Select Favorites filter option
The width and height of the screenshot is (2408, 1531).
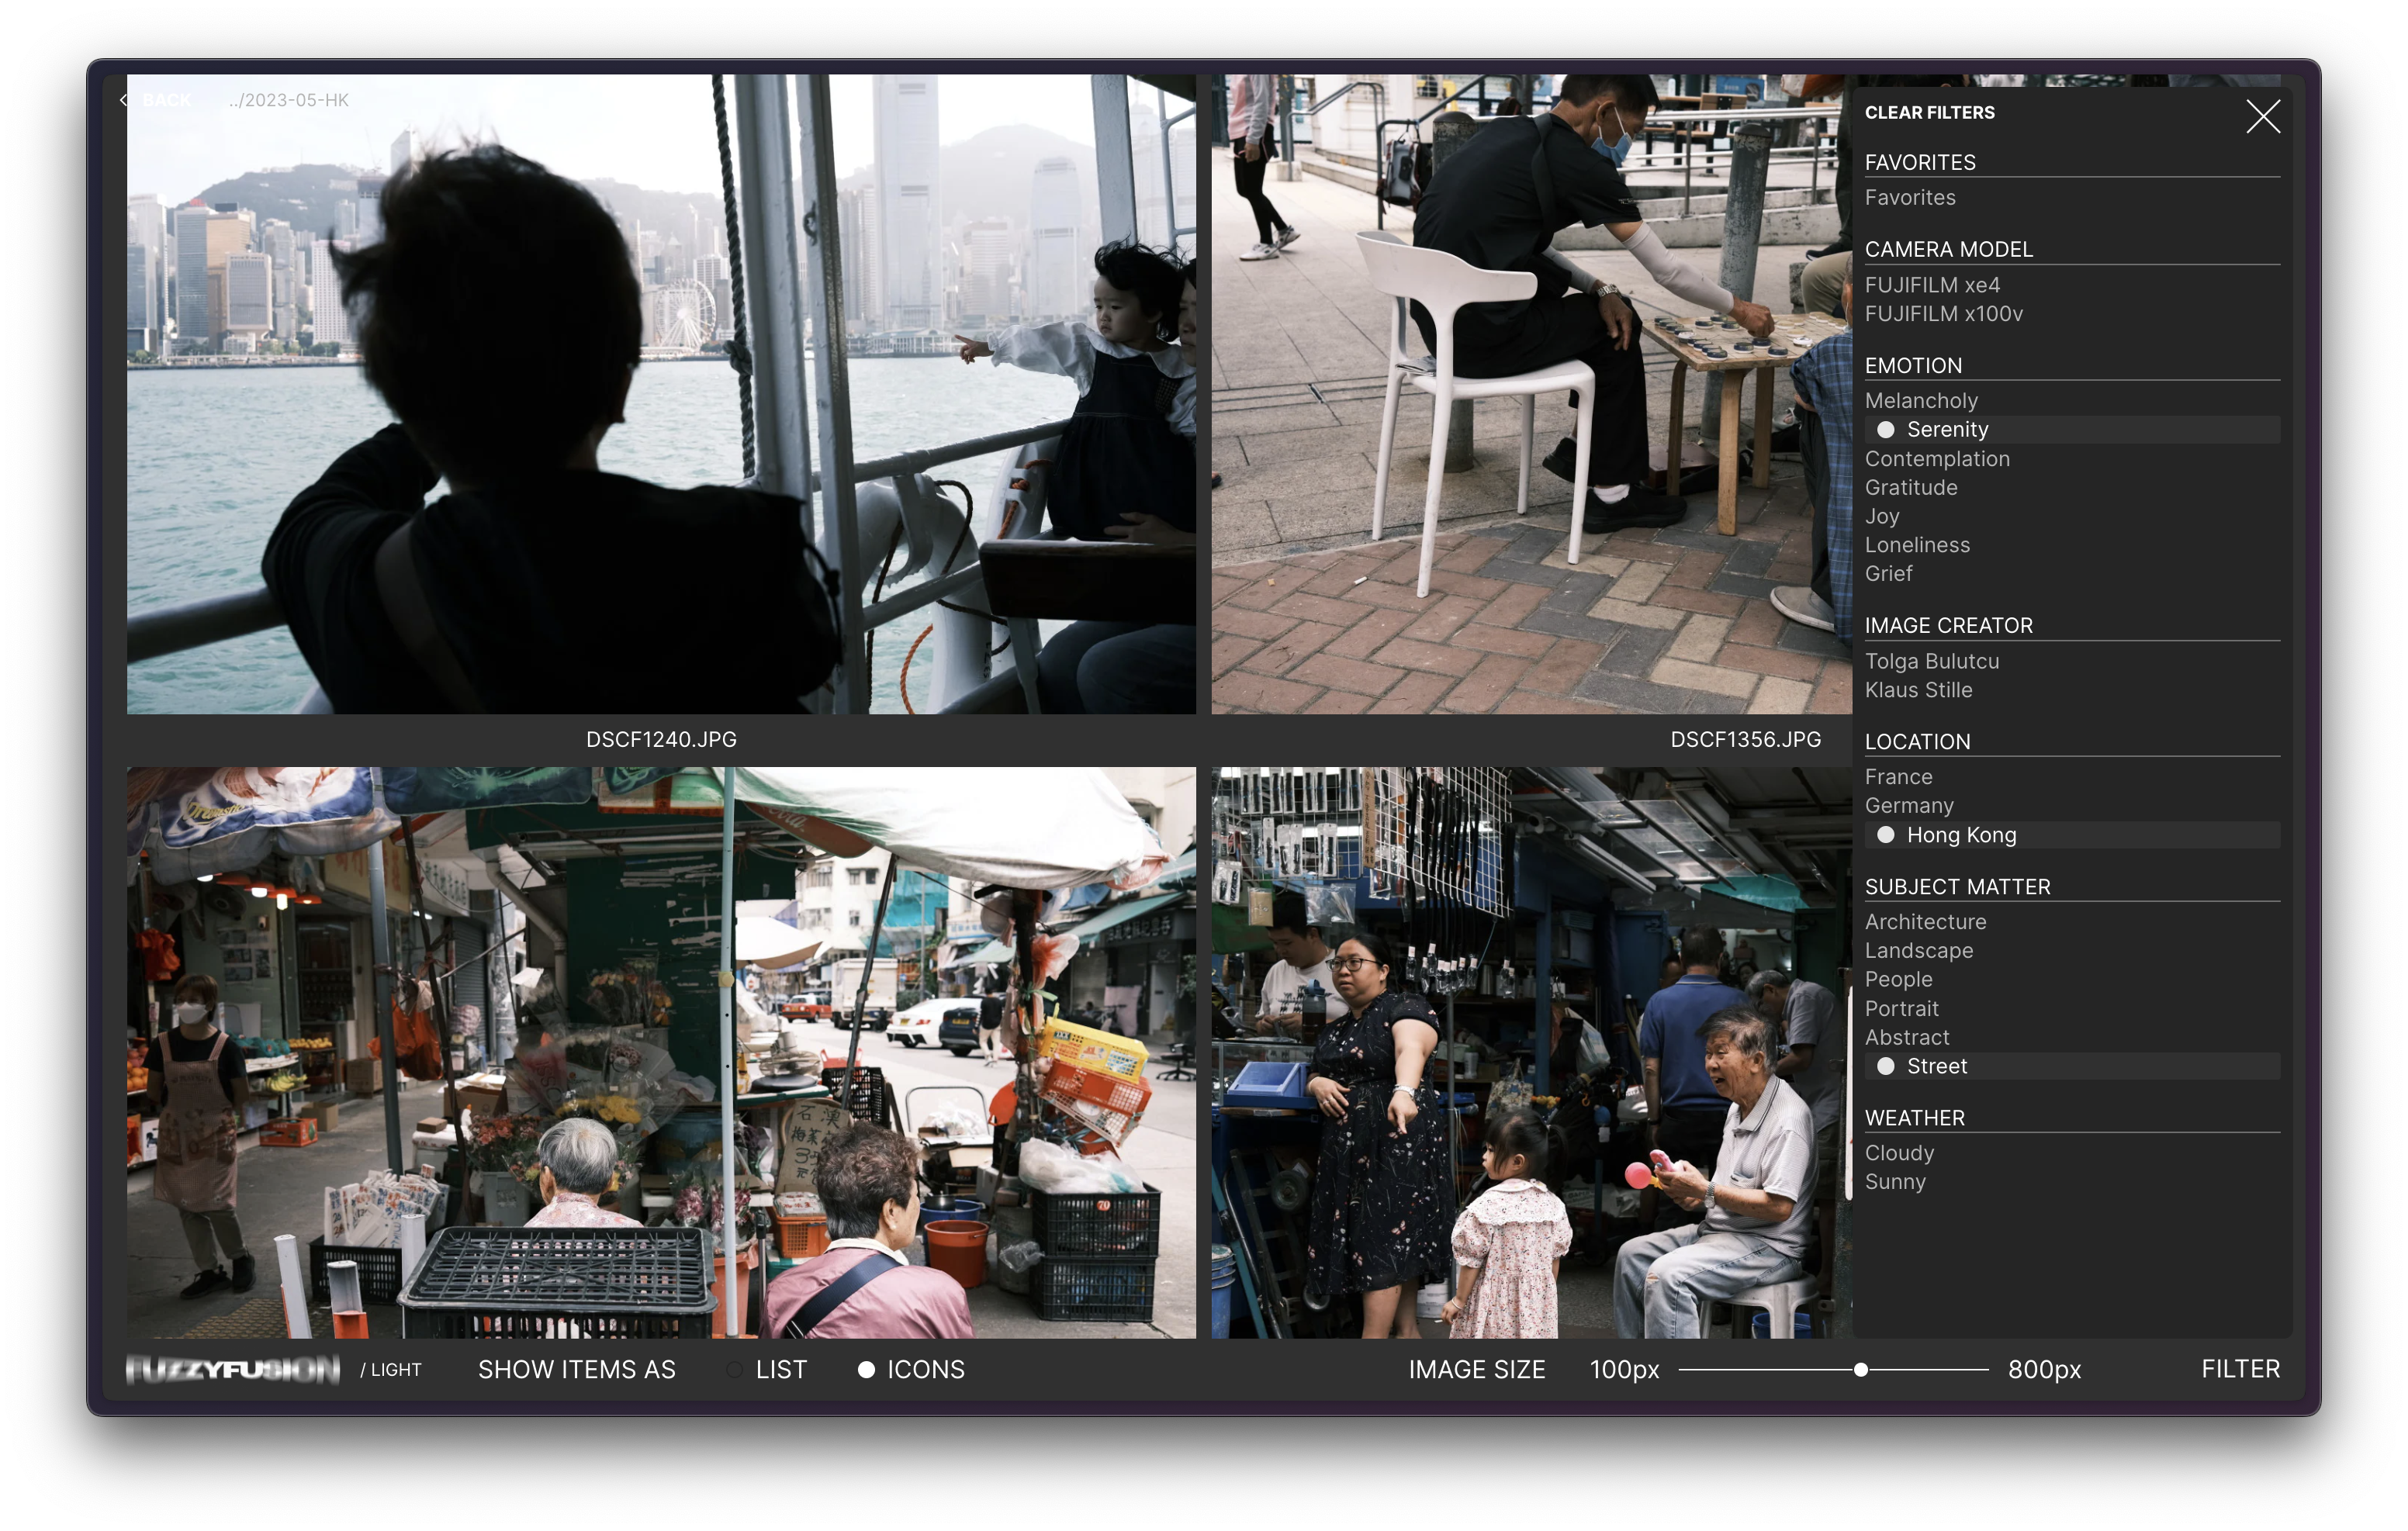1909,198
